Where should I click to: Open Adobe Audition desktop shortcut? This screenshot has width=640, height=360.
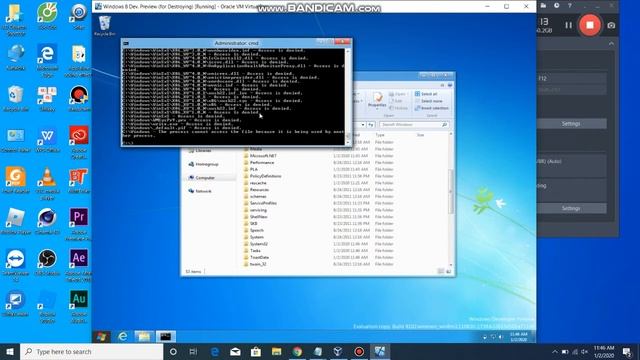pyautogui.click(x=78, y=307)
